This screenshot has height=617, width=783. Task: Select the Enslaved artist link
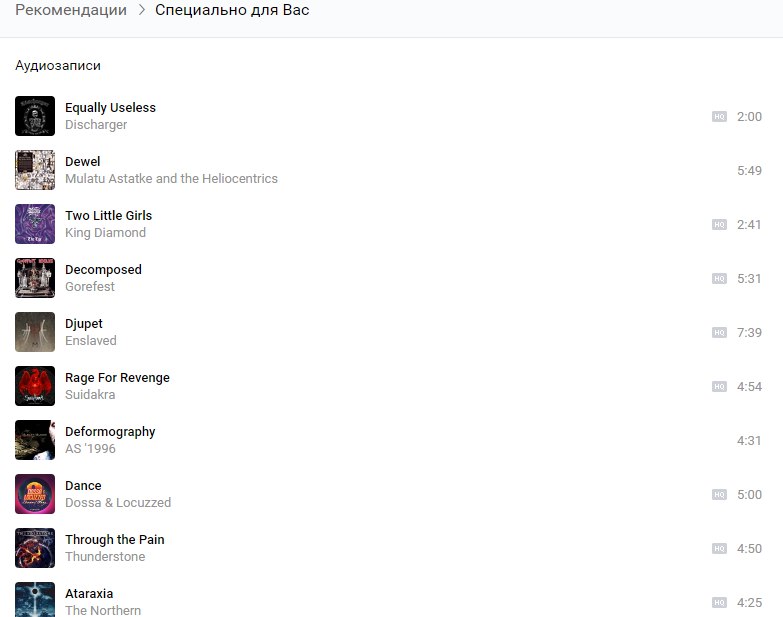[x=91, y=341]
